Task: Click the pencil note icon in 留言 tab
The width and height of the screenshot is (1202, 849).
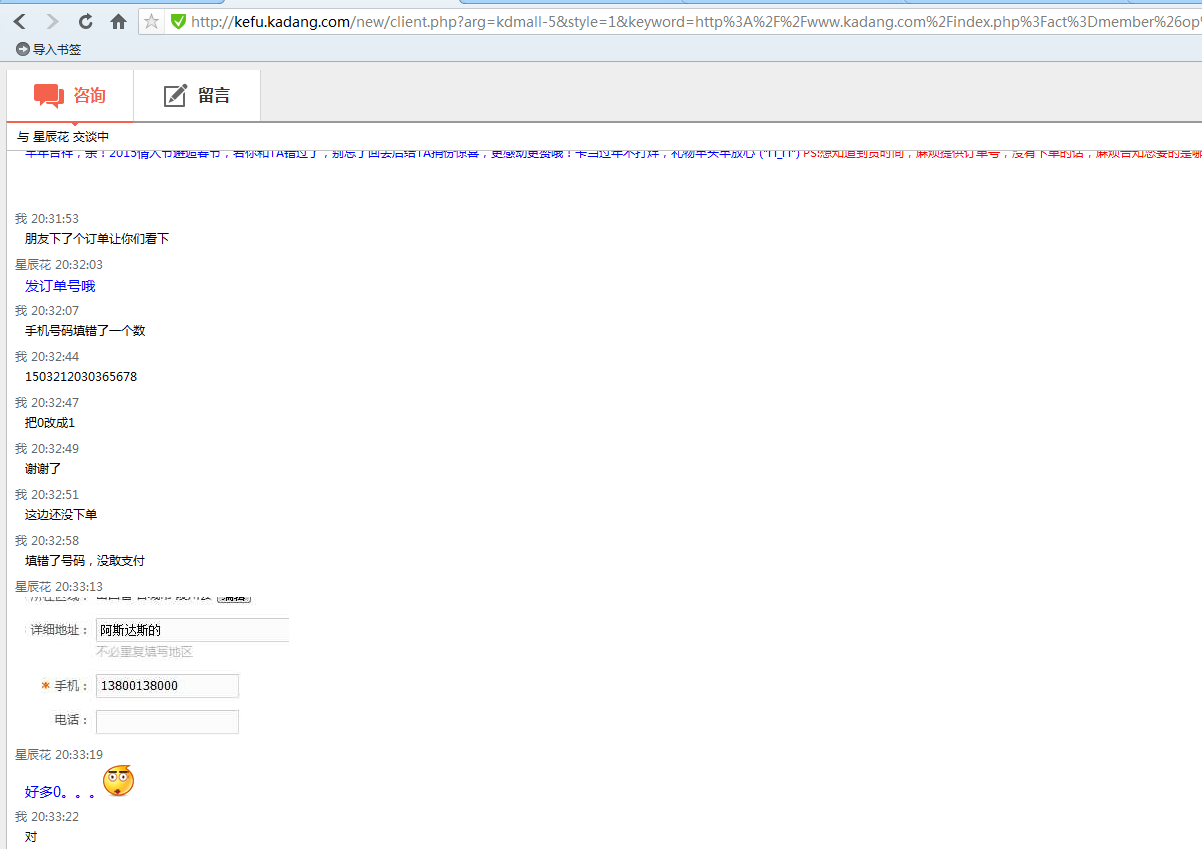Action: click(175, 95)
